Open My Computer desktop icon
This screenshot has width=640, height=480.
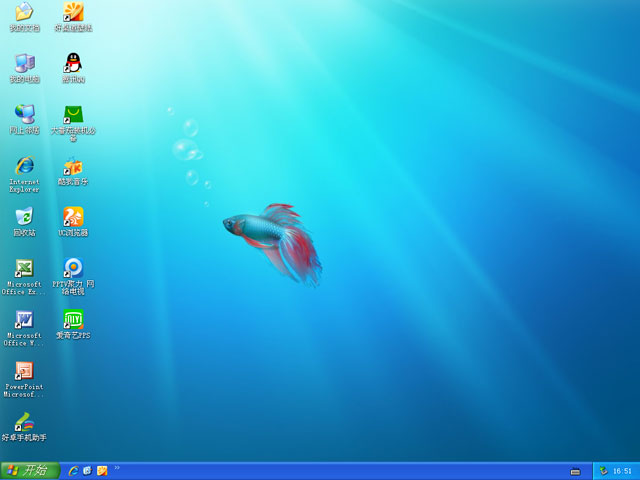[x=24, y=63]
